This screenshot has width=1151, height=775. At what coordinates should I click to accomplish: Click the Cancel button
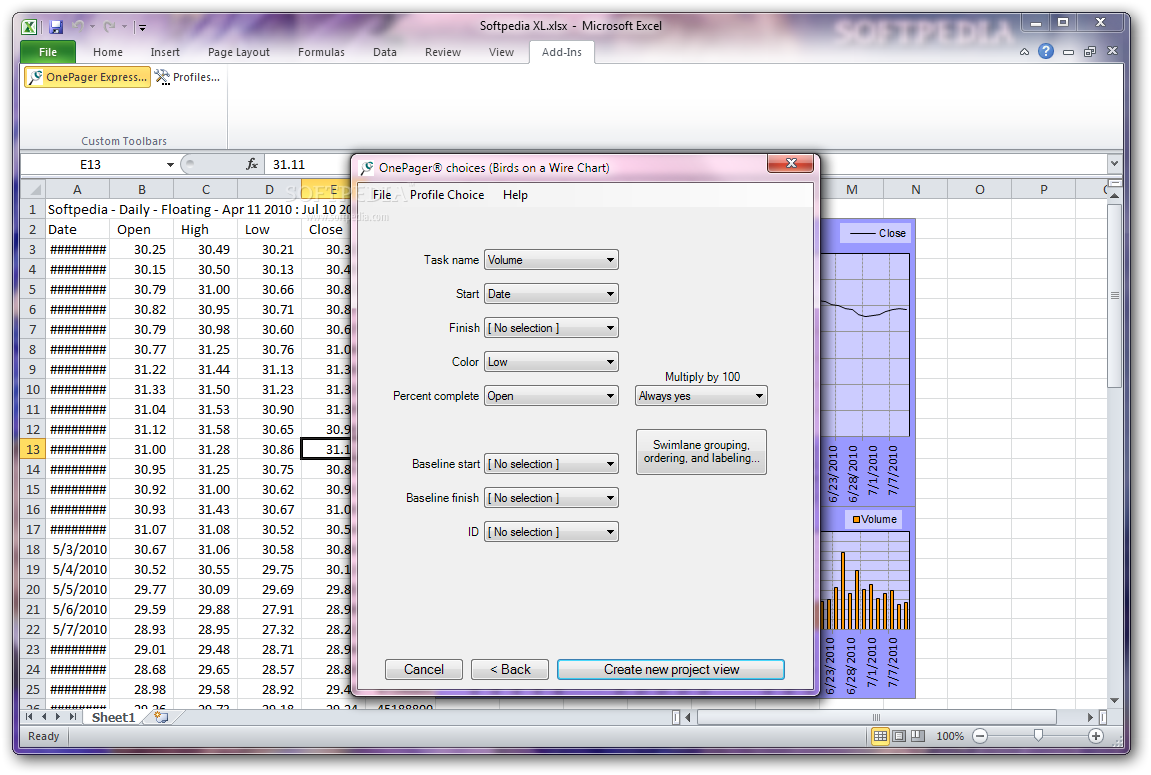[x=424, y=669]
